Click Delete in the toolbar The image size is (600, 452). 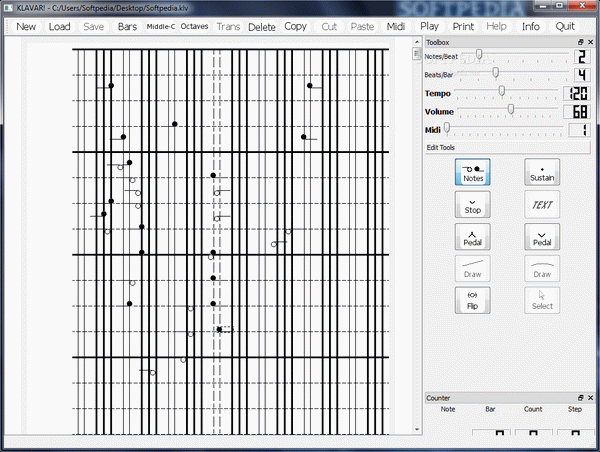click(262, 27)
